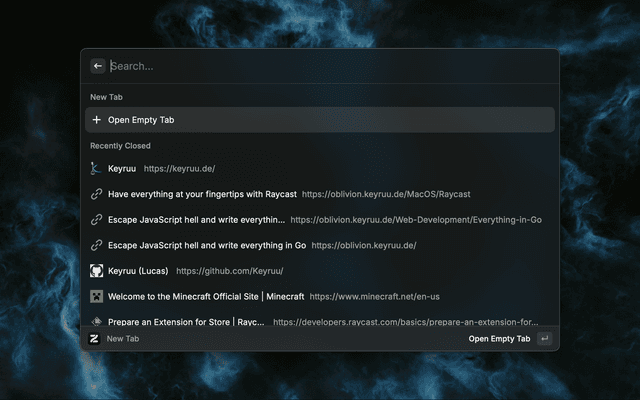Reopen 'Escape JavaScript hell and write everything in Go'

click(206, 245)
